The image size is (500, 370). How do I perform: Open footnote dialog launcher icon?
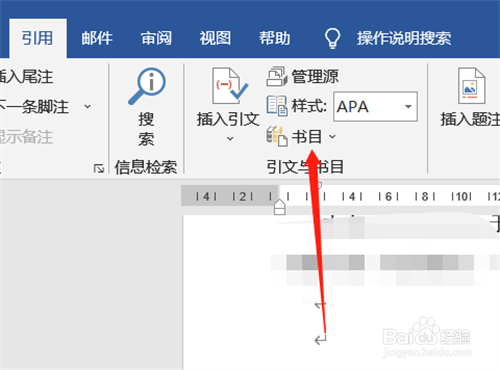(x=99, y=168)
